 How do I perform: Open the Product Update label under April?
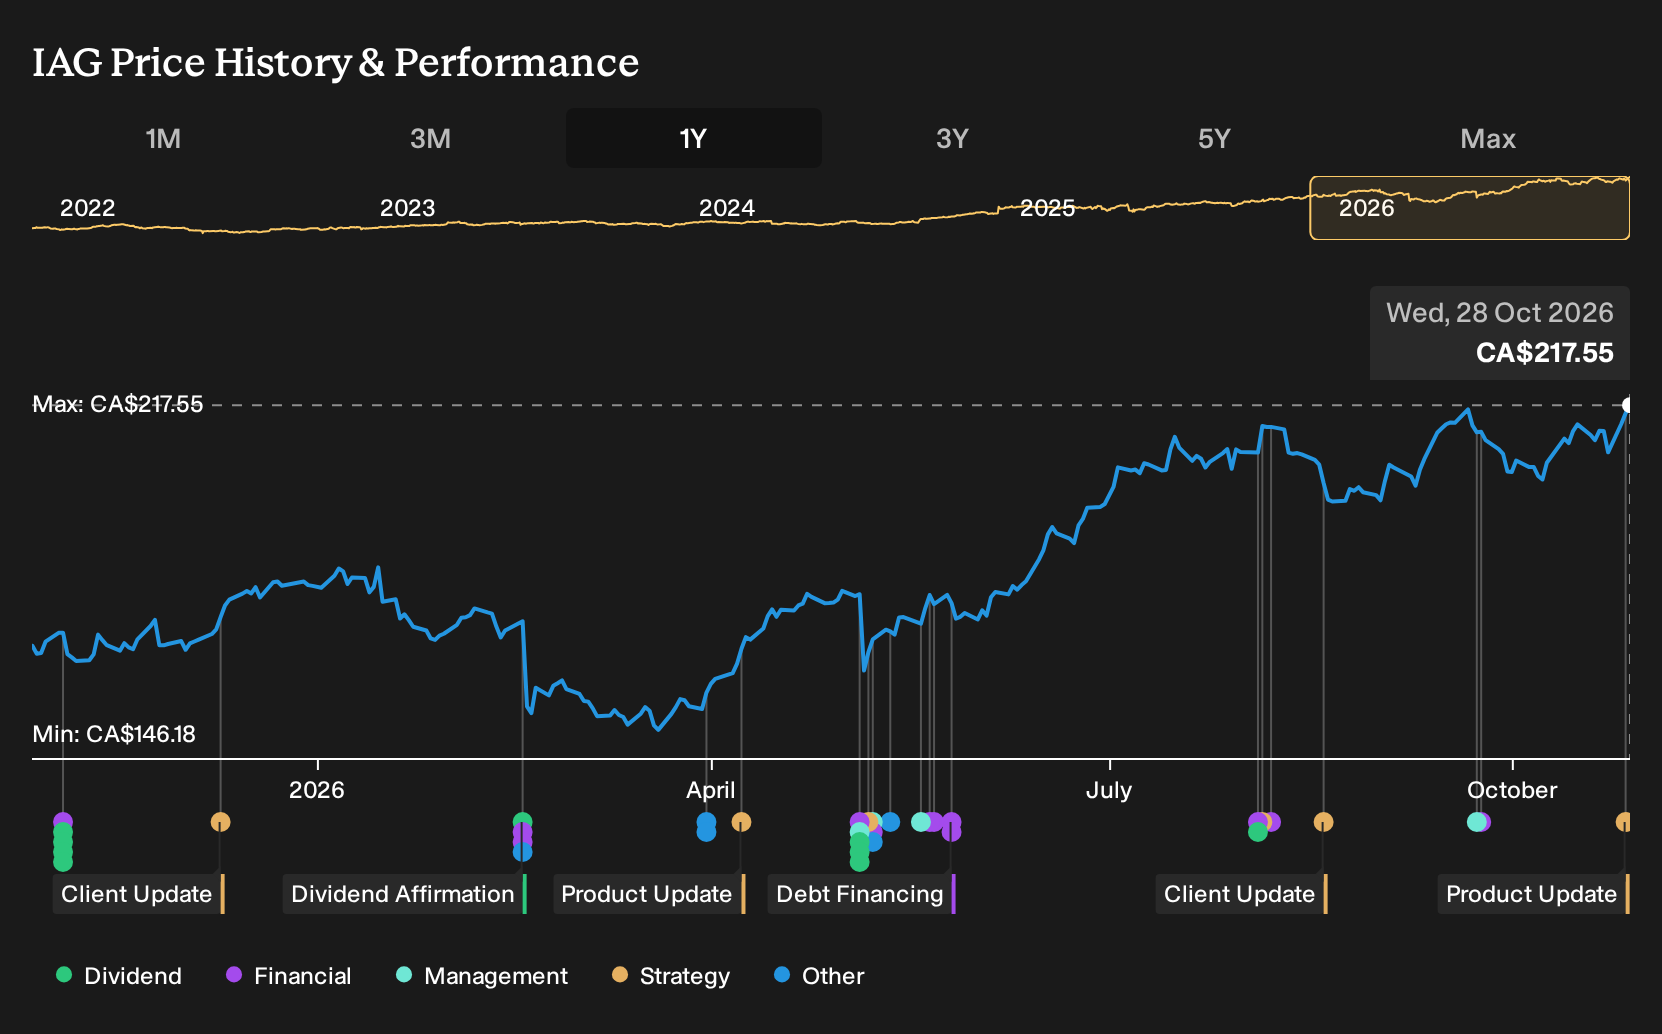(648, 894)
